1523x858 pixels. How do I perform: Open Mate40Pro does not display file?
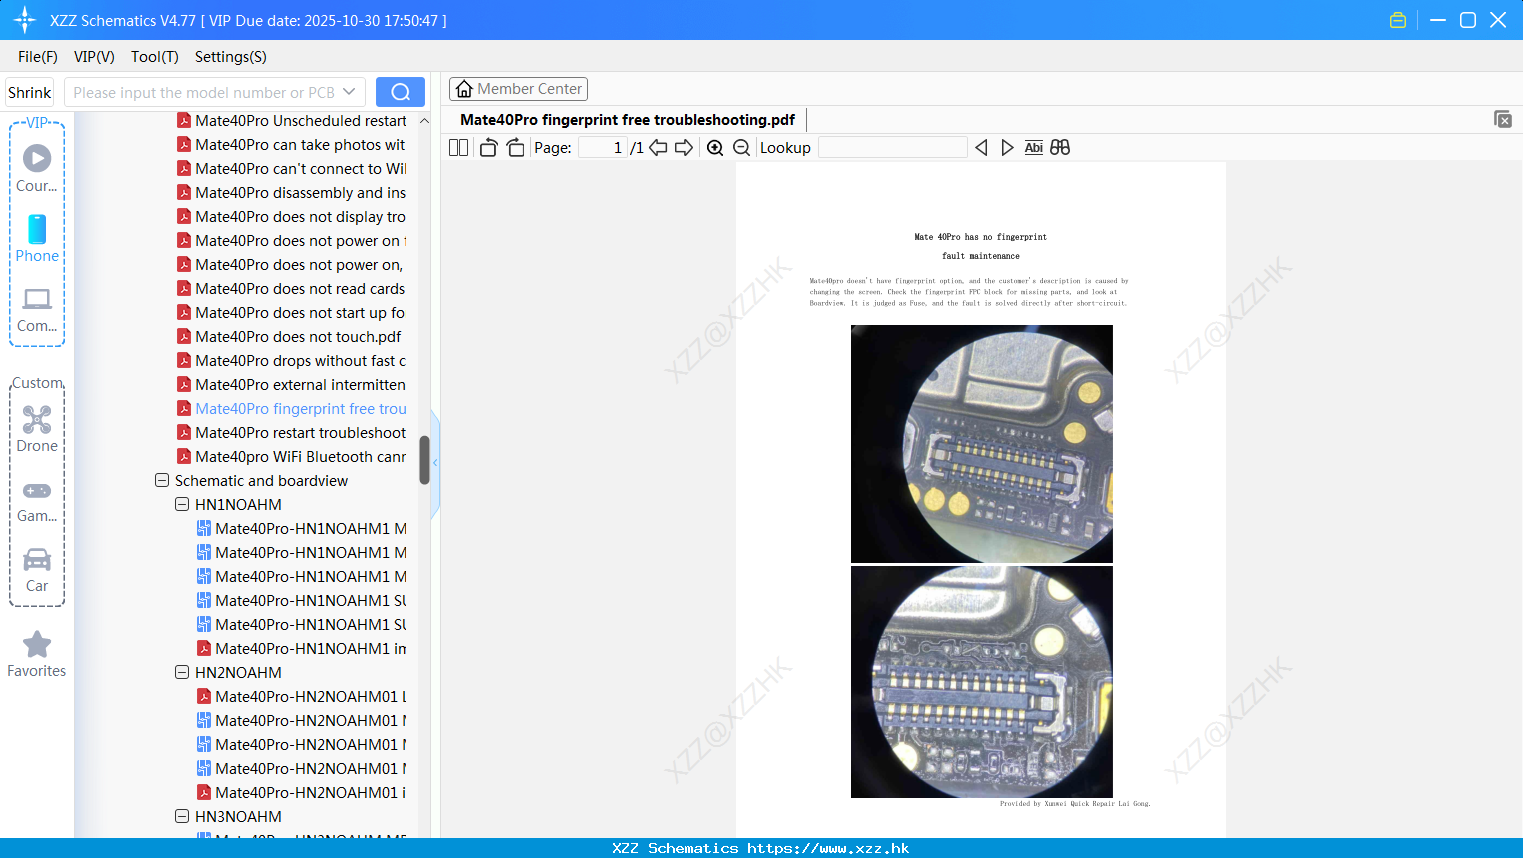click(292, 216)
